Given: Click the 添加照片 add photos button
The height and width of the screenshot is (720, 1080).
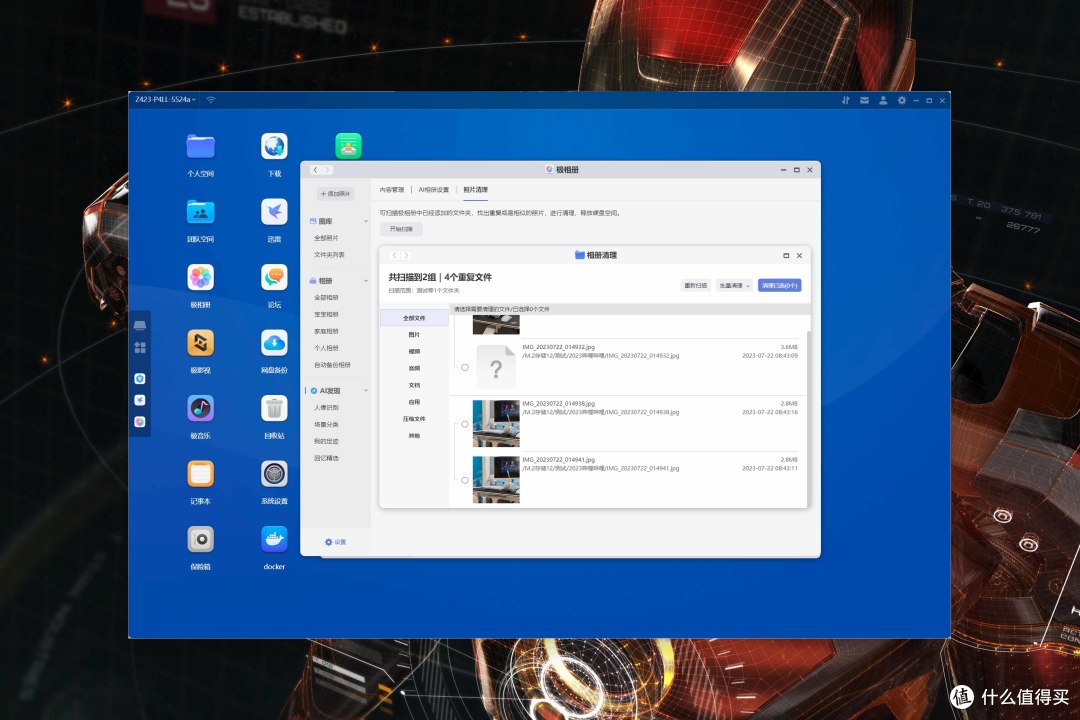Looking at the screenshot, I should click(x=336, y=194).
